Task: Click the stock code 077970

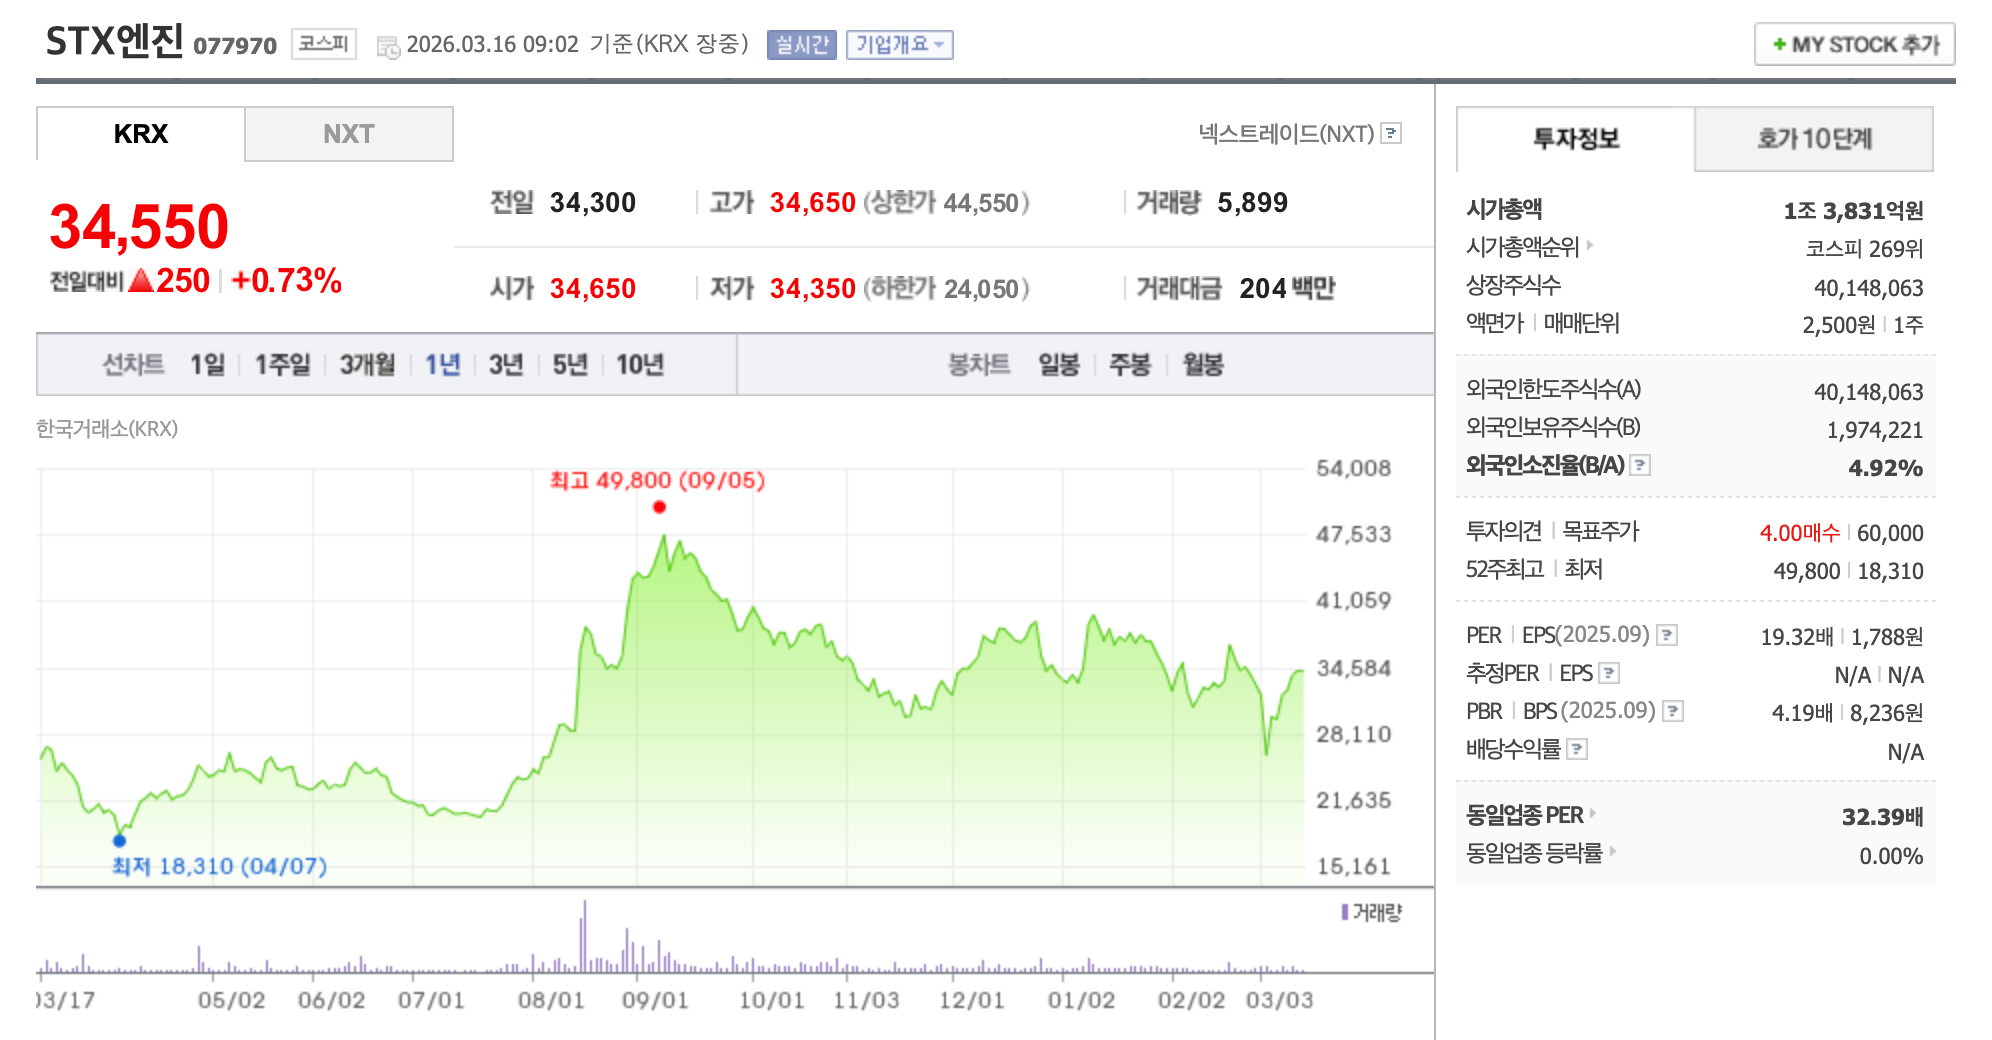Action: tap(235, 46)
